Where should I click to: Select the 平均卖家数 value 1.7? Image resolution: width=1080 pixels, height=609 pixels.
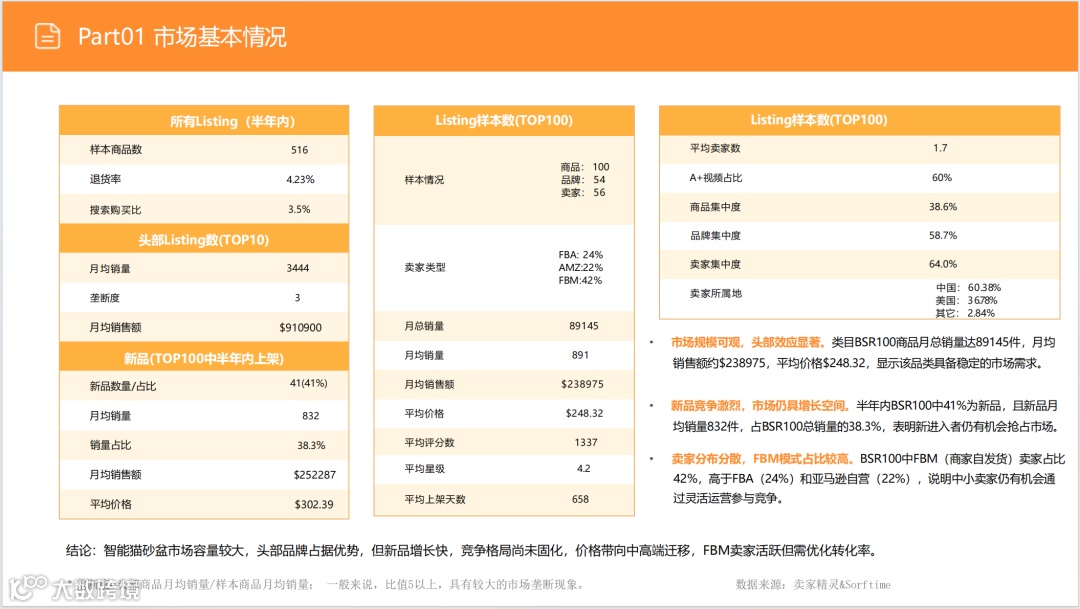tap(940, 148)
